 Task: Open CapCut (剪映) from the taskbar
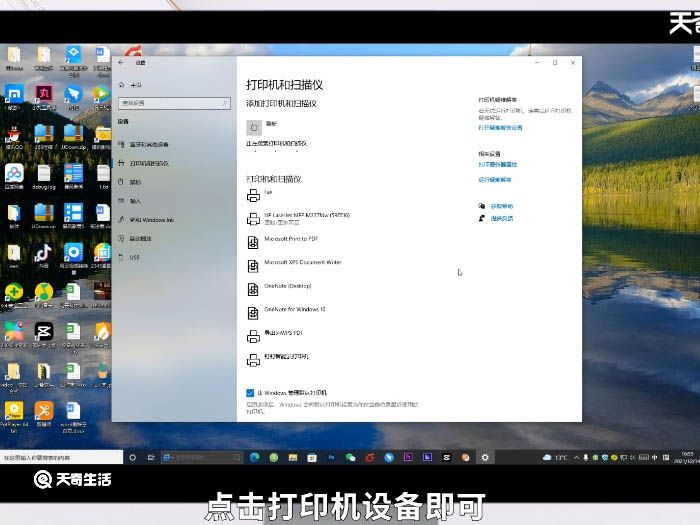pos(446,457)
